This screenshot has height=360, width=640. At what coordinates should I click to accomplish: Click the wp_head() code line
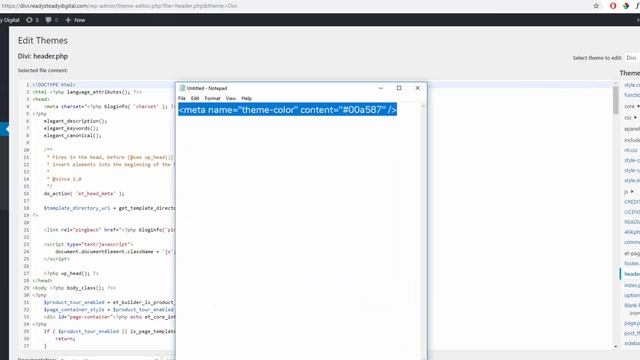[x=71, y=273]
